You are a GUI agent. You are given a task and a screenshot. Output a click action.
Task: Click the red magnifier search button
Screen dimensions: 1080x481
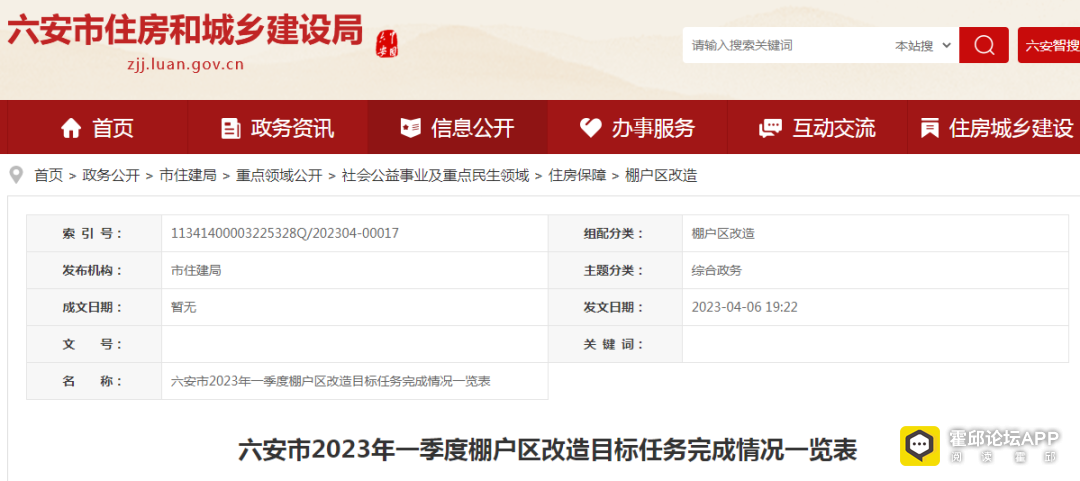click(x=984, y=45)
